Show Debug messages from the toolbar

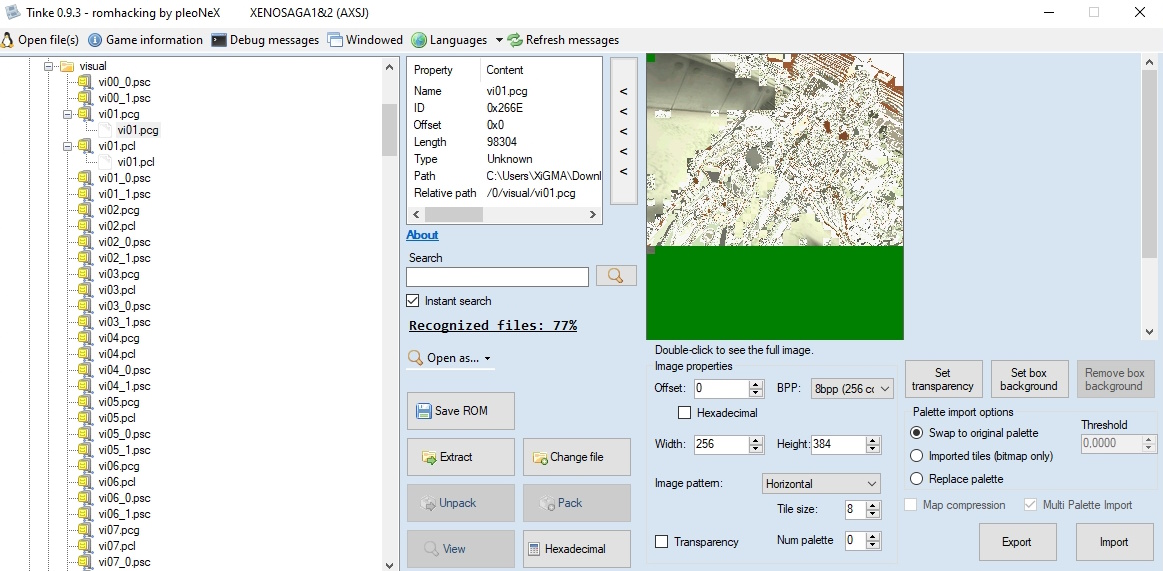265,40
